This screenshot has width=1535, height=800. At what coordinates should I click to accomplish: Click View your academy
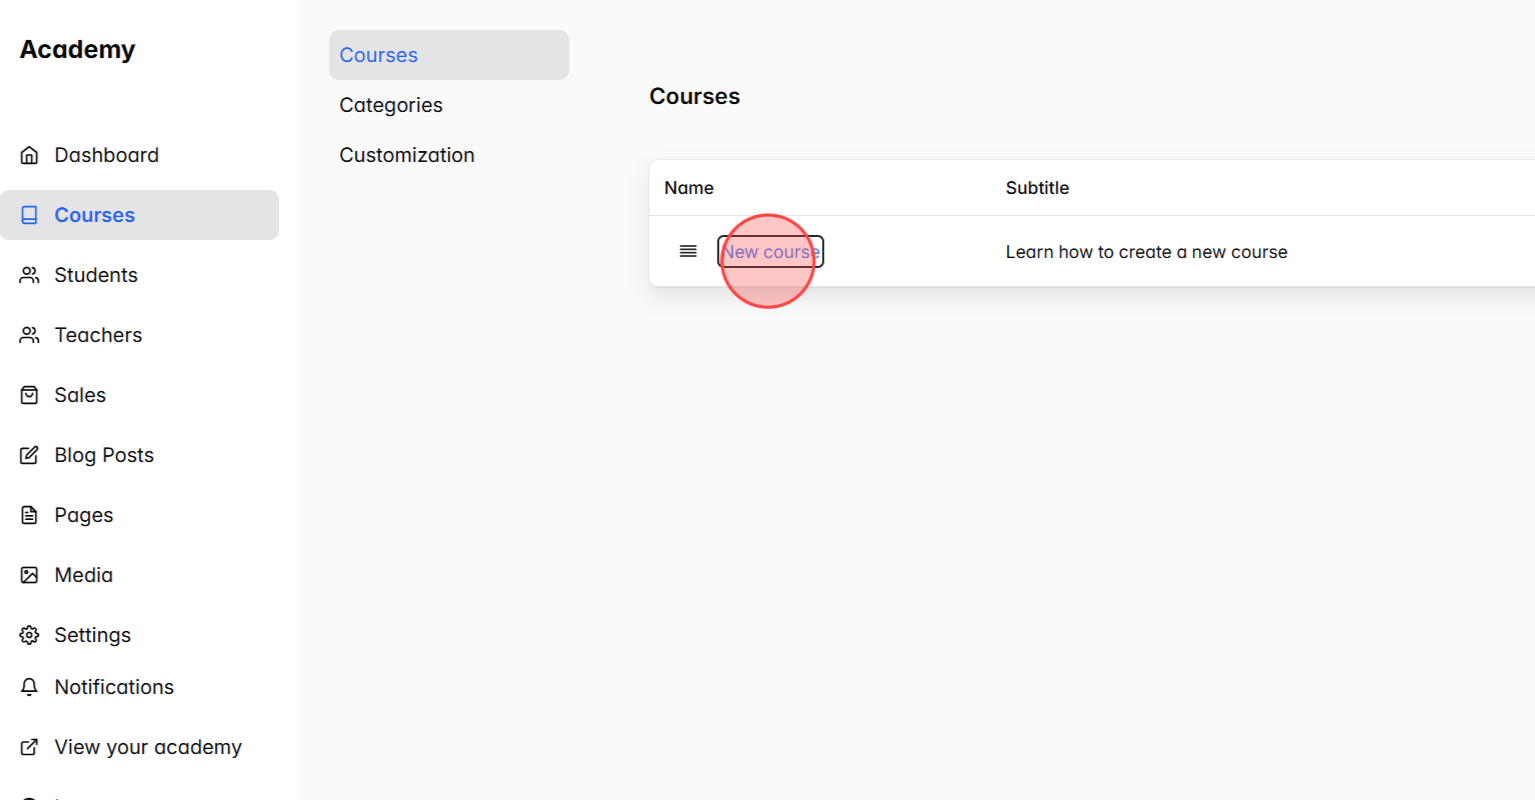point(148,747)
